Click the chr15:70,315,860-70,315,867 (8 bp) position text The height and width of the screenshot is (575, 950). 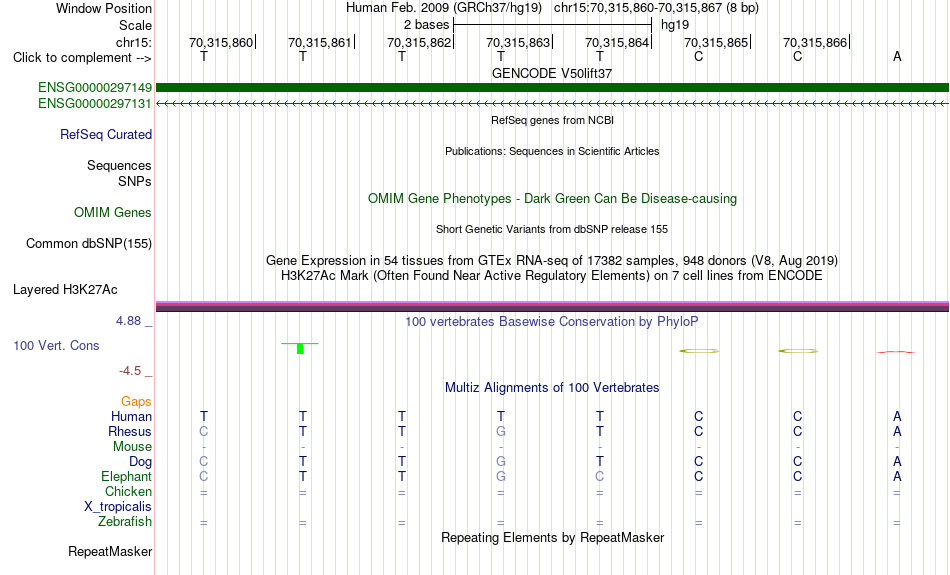click(x=656, y=8)
